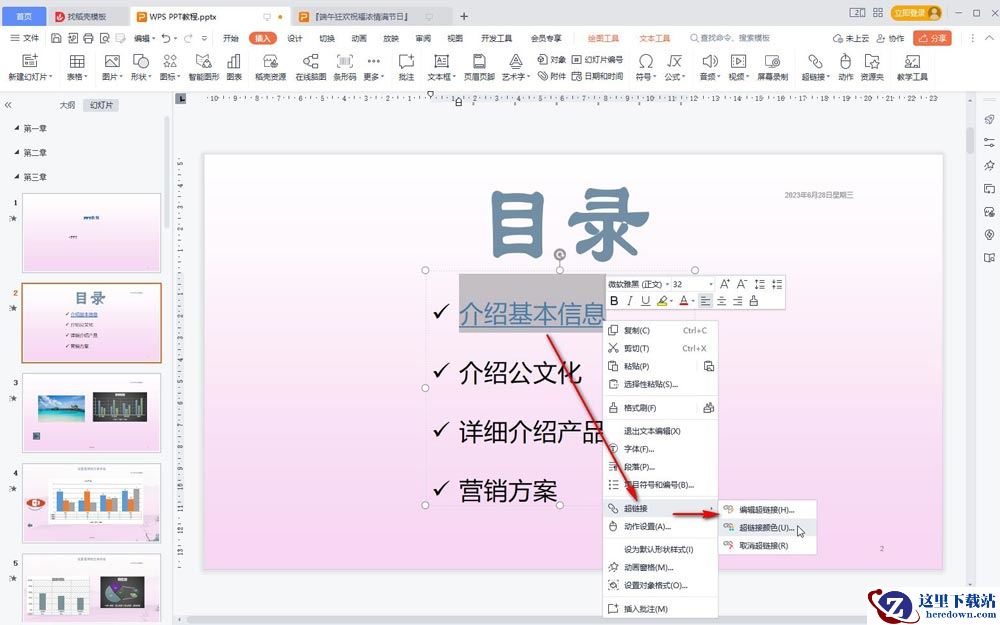The width and height of the screenshot is (1000, 625).
Task: Click the 页眉页脚 header footer icon
Action: pos(479,61)
